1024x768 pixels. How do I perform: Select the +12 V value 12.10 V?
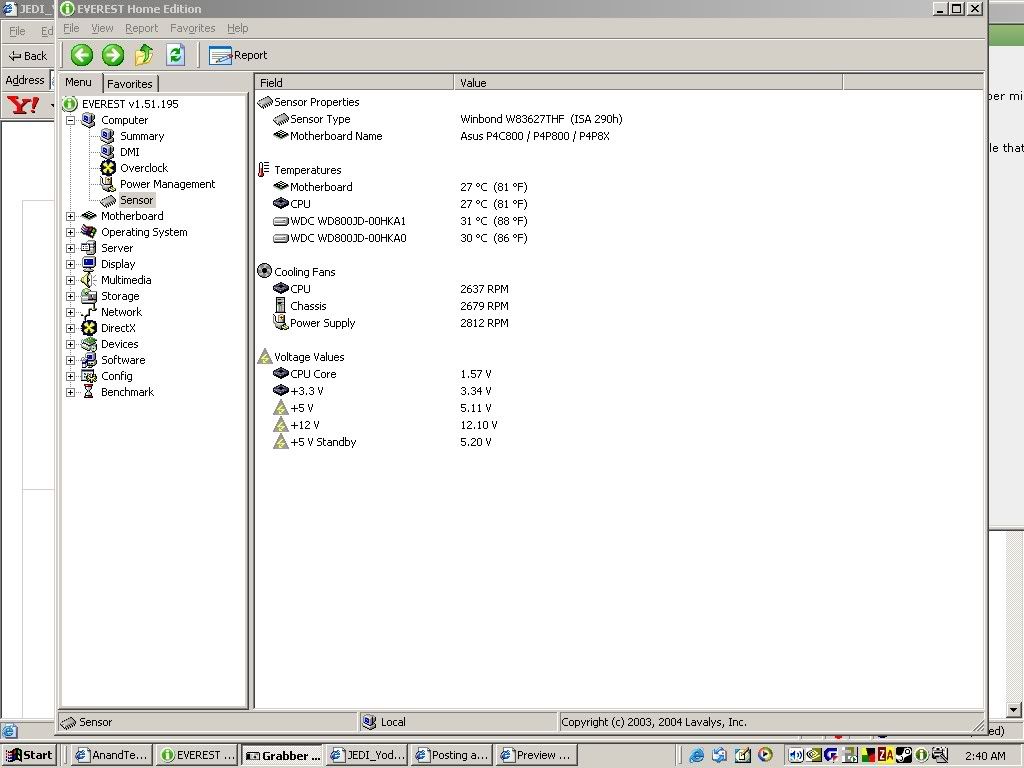coord(479,424)
